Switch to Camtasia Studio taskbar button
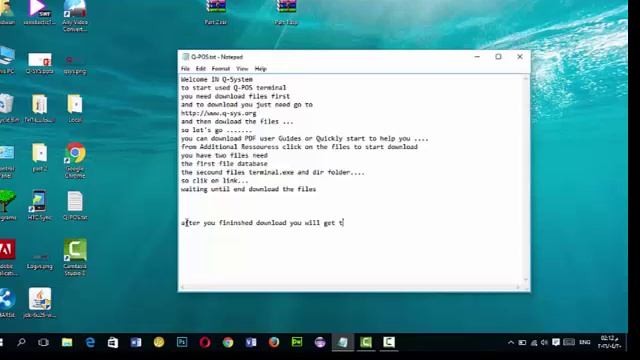Screen dimensions: 640x360 [x=366, y=342]
